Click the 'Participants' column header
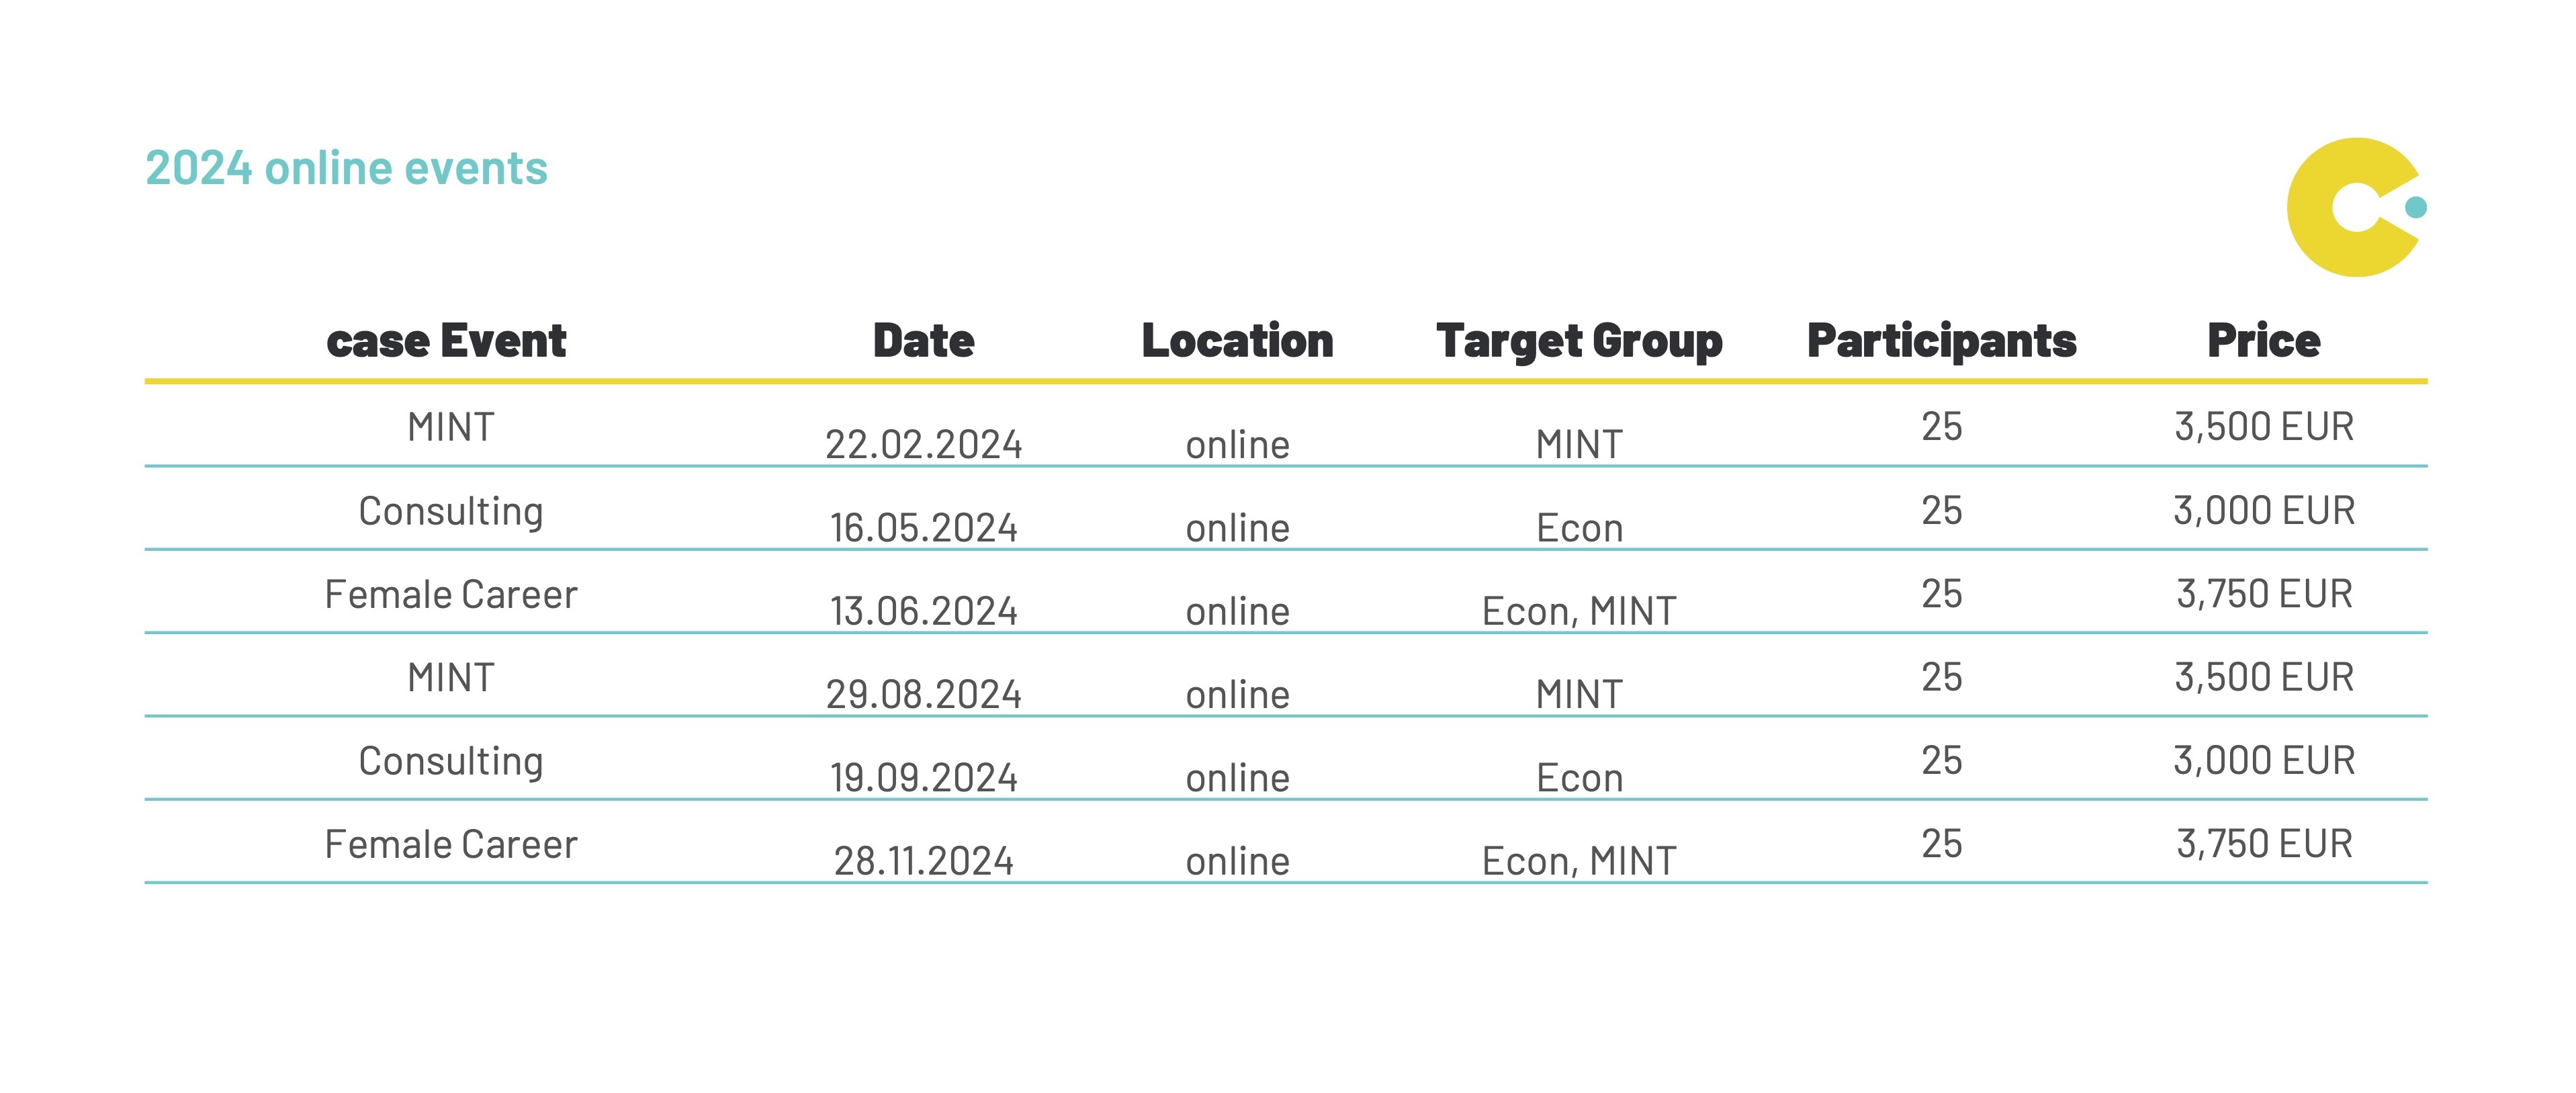This screenshot has width=2576, height=1093. [1941, 341]
